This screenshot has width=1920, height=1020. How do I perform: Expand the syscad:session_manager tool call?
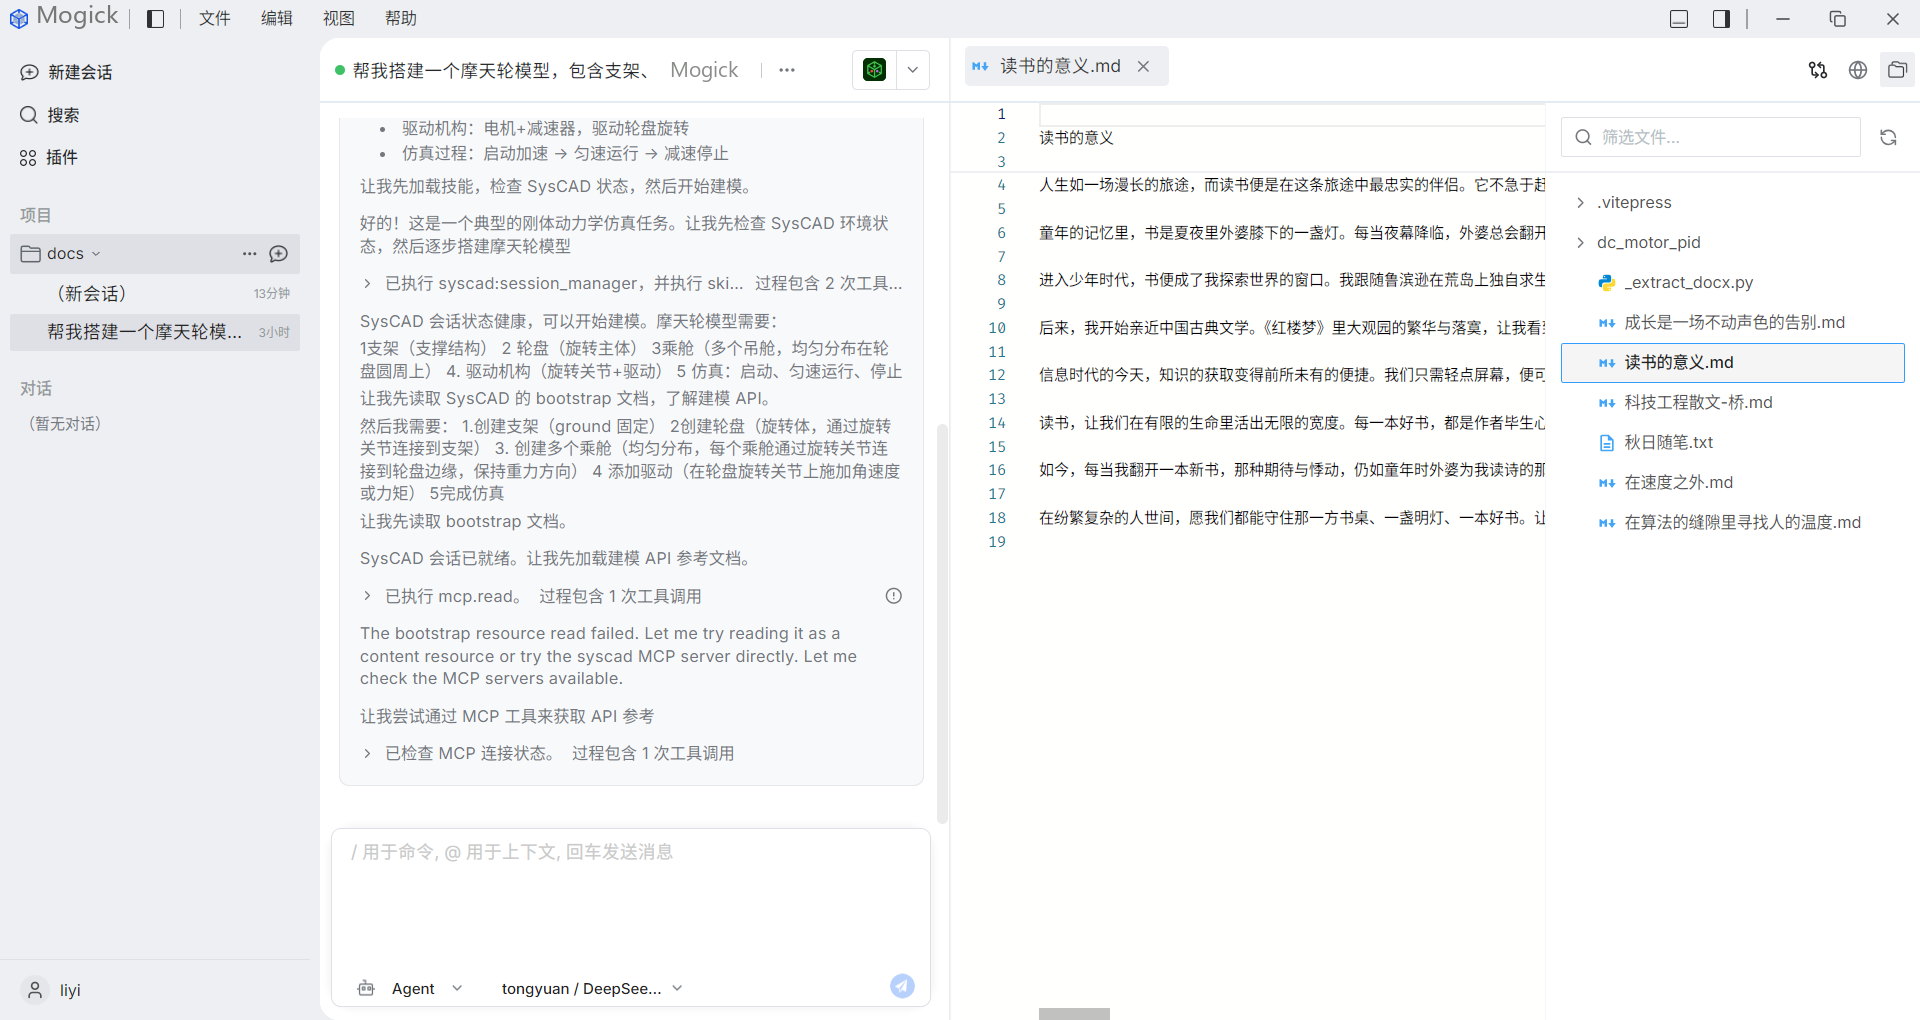[x=632, y=284]
